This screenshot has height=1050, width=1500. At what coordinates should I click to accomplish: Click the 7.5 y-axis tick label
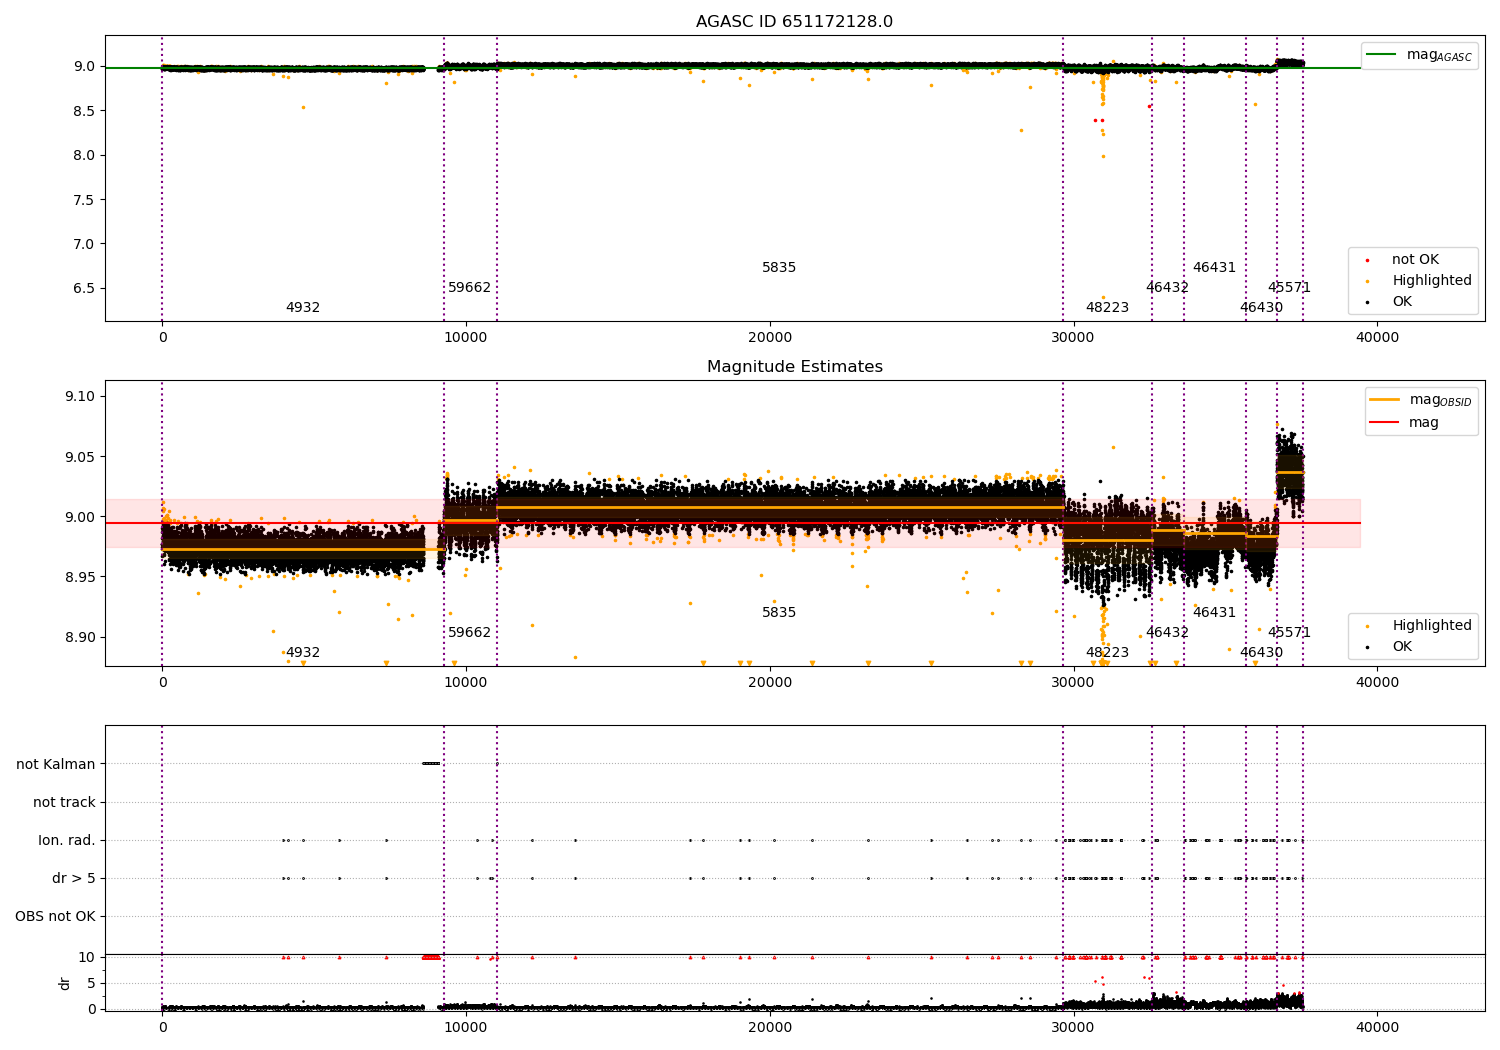(84, 200)
